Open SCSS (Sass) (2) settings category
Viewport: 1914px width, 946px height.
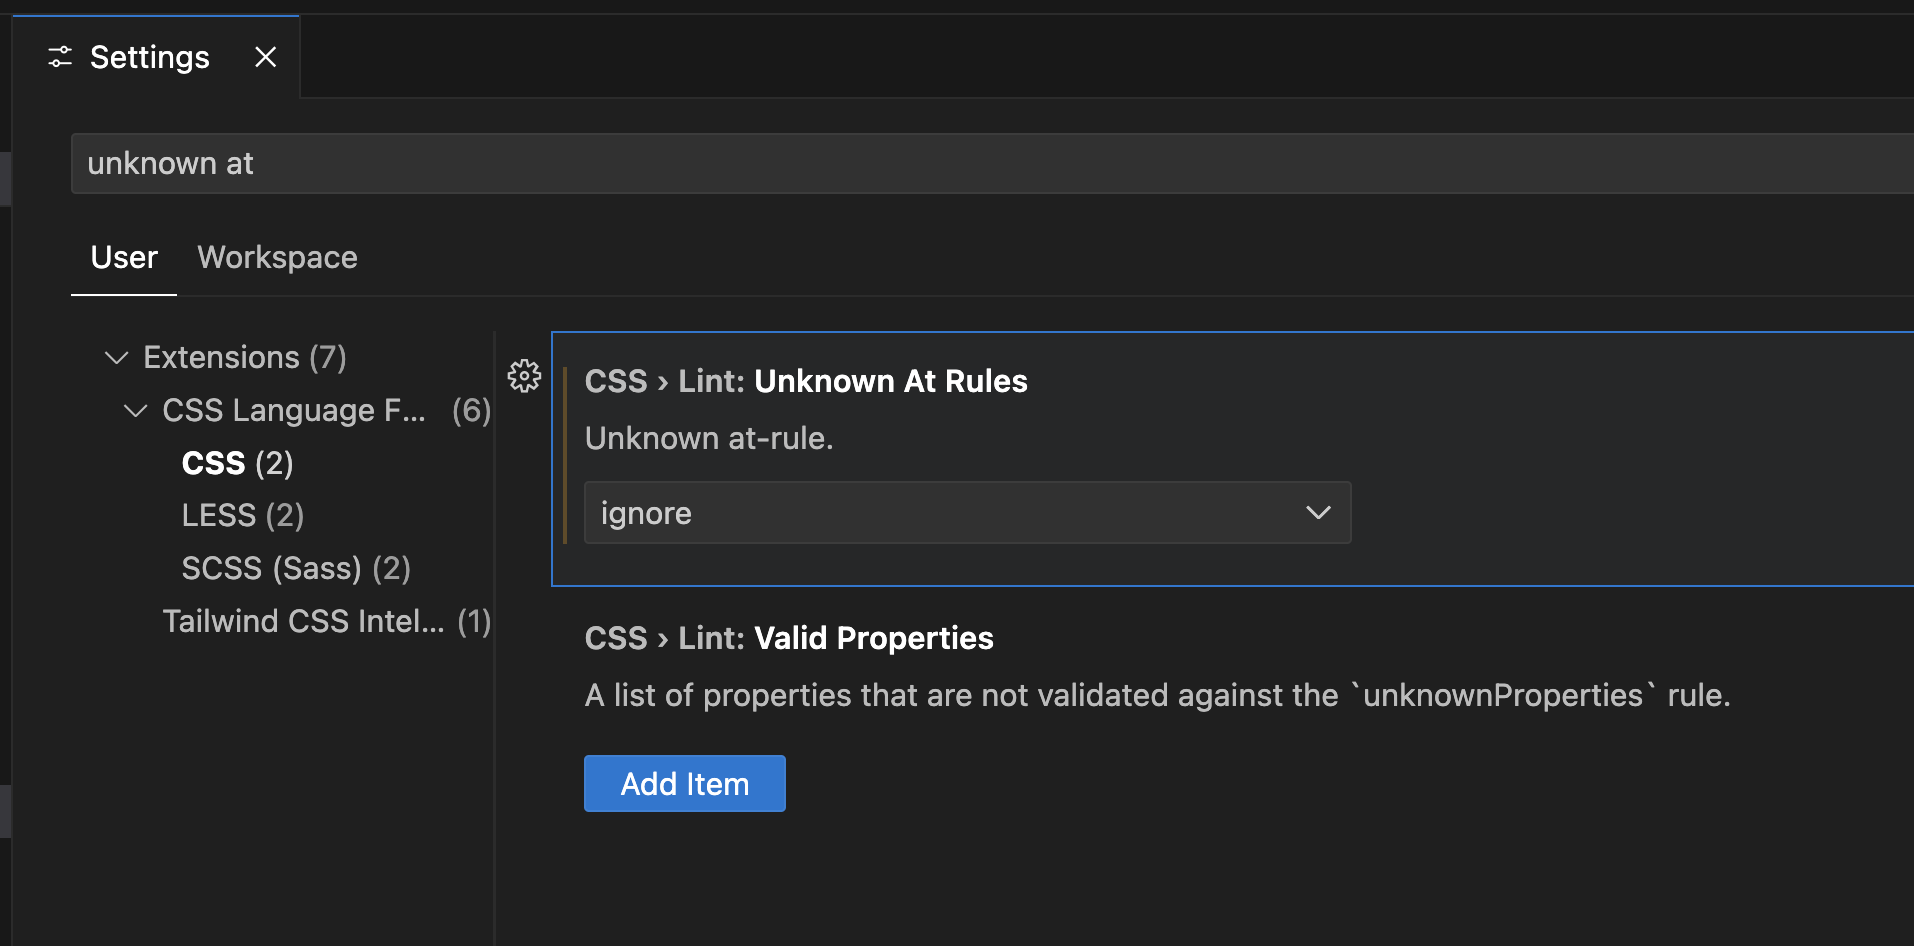pos(296,568)
